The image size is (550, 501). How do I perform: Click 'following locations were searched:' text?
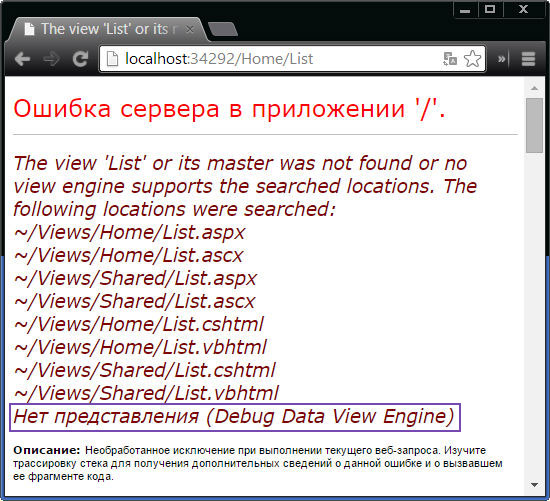pos(174,209)
